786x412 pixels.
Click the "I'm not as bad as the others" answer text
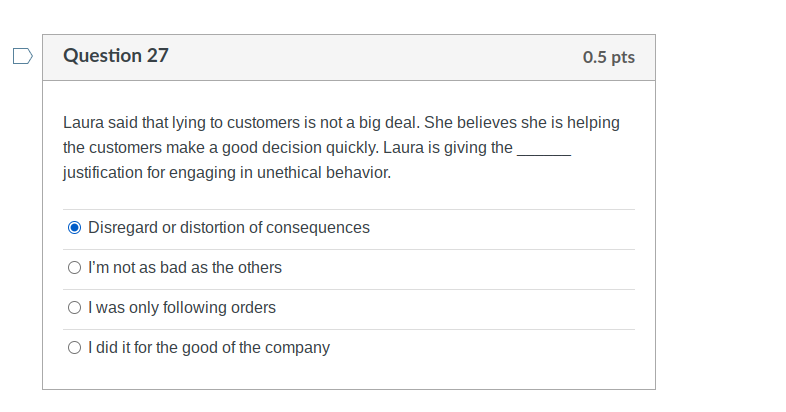coord(185,268)
